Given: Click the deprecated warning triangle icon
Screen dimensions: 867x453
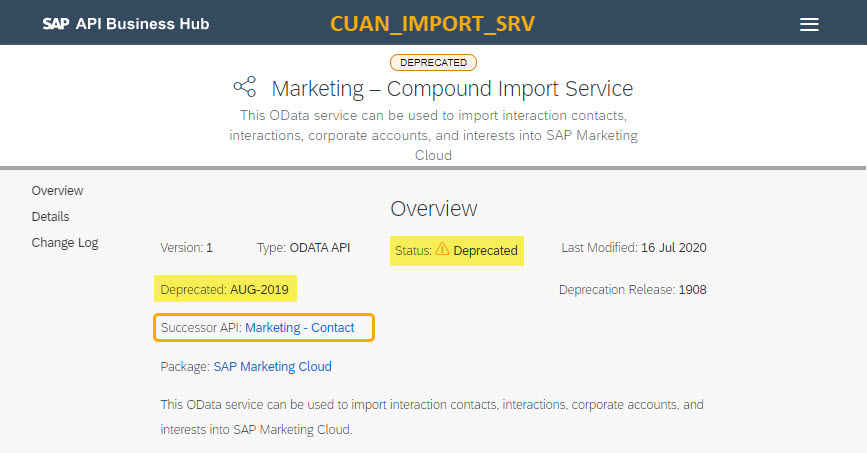Looking at the screenshot, I should [x=442, y=249].
